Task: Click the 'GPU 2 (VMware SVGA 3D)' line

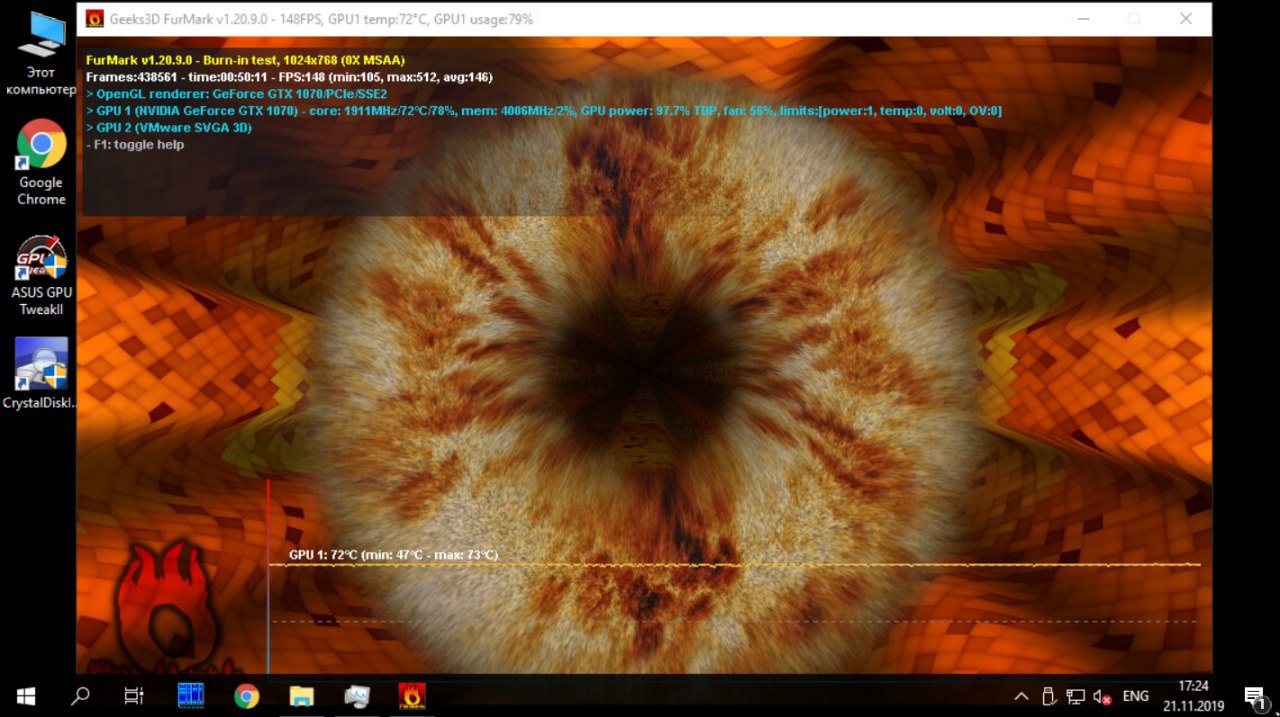Action: (x=169, y=128)
